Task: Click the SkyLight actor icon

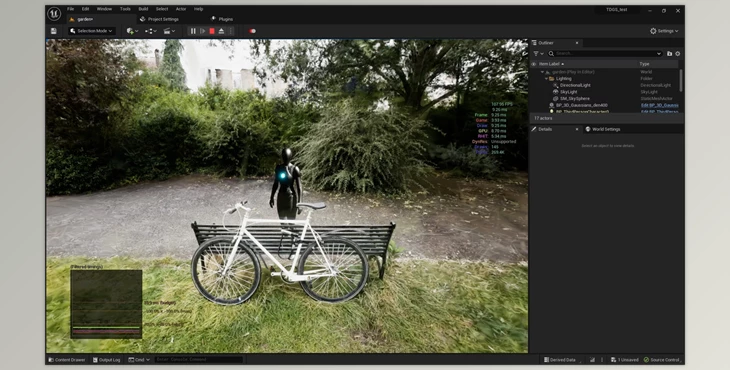Action: (555, 92)
